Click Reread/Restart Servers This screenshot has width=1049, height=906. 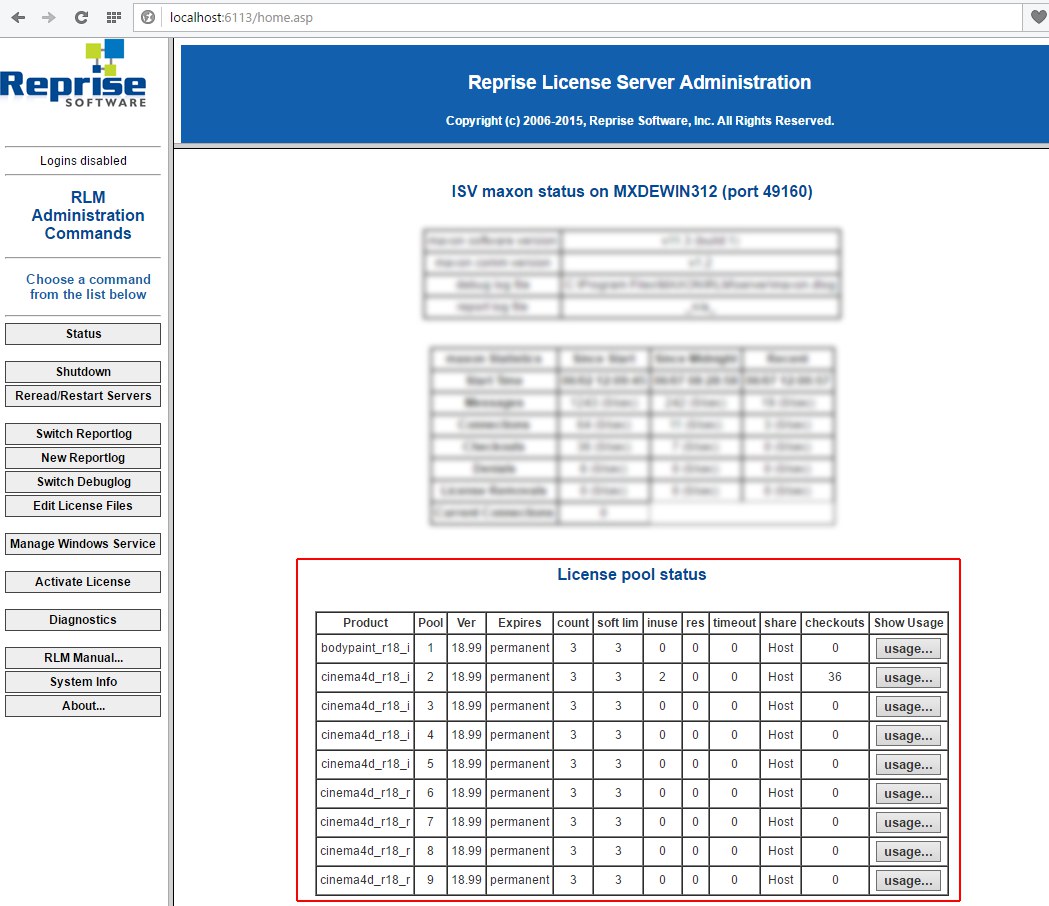coord(83,396)
